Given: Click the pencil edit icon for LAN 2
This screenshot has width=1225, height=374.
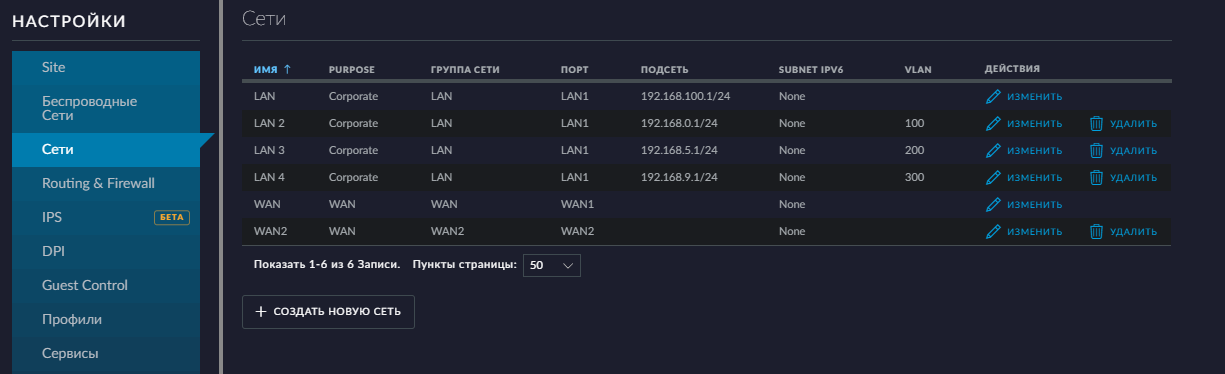Looking at the screenshot, I should [993, 124].
